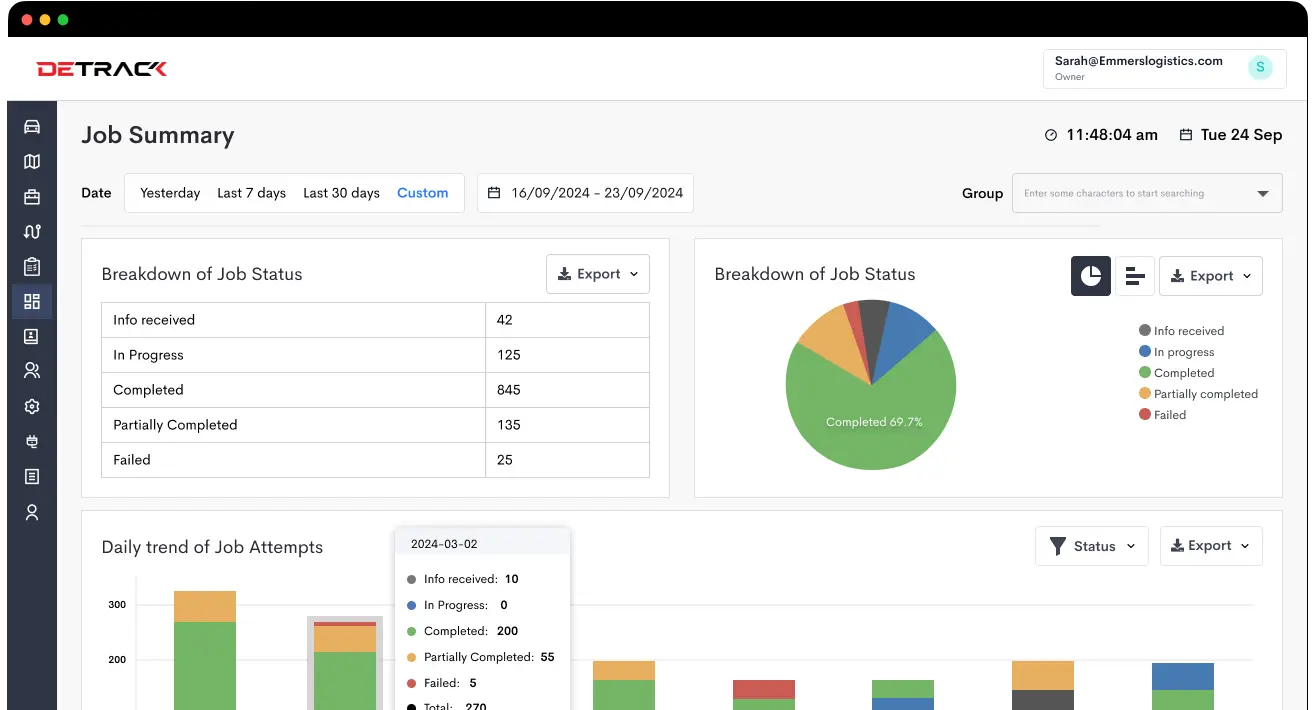Image resolution: width=1314 pixels, height=710 pixels.
Task: Open the Status filter dropdown
Action: click(x=1092, y=546)
